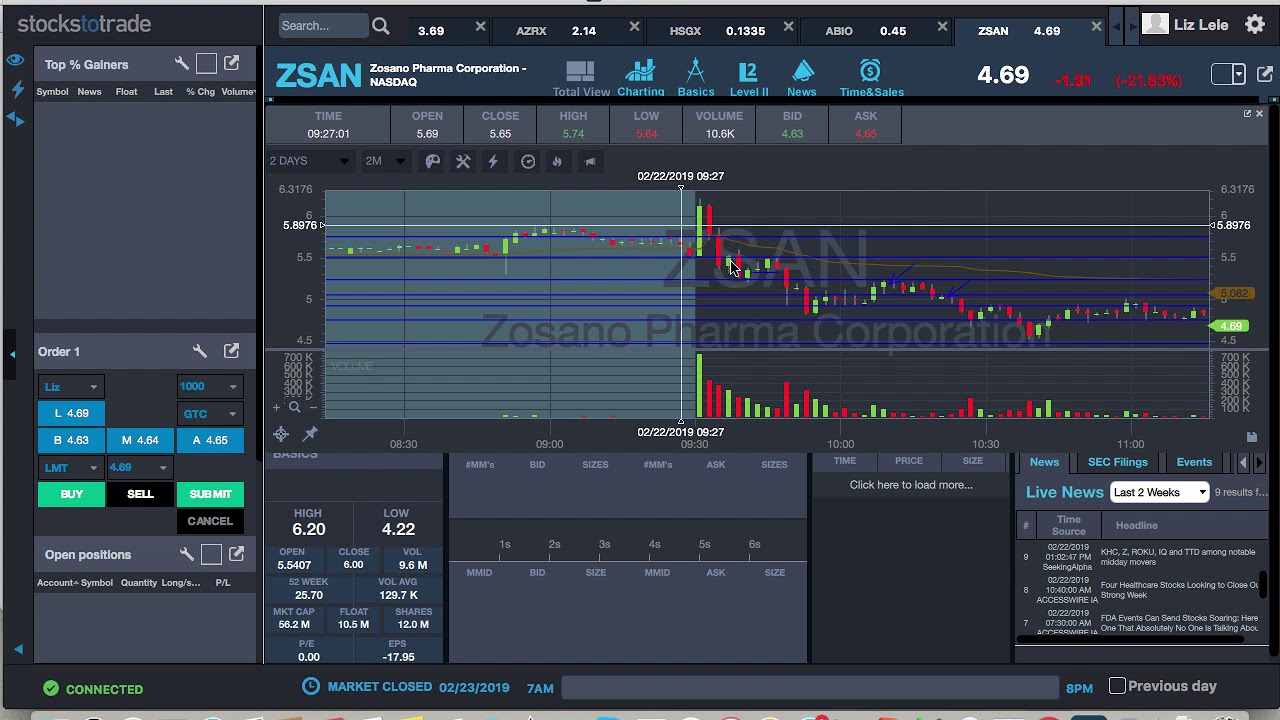Set price with A 4.65 button
This screenshot has width=1280, height=720.
coord(210,440)
